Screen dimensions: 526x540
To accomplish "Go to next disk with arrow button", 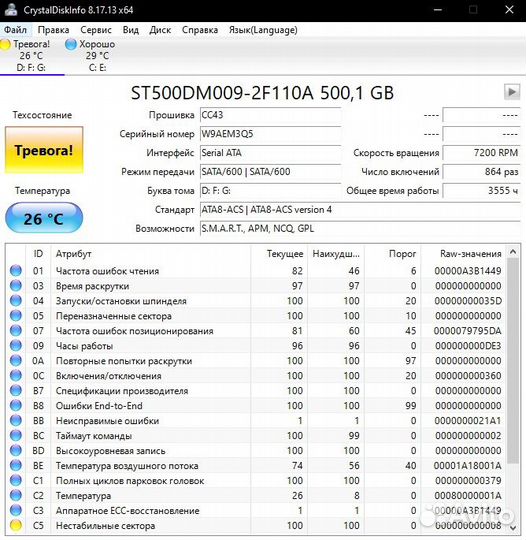I will [512, 92].
